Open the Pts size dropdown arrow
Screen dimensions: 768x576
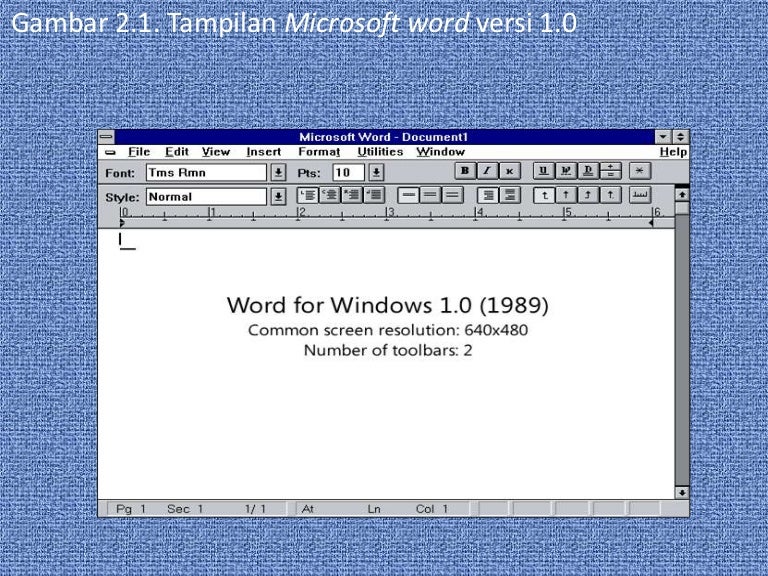point(376,173)
